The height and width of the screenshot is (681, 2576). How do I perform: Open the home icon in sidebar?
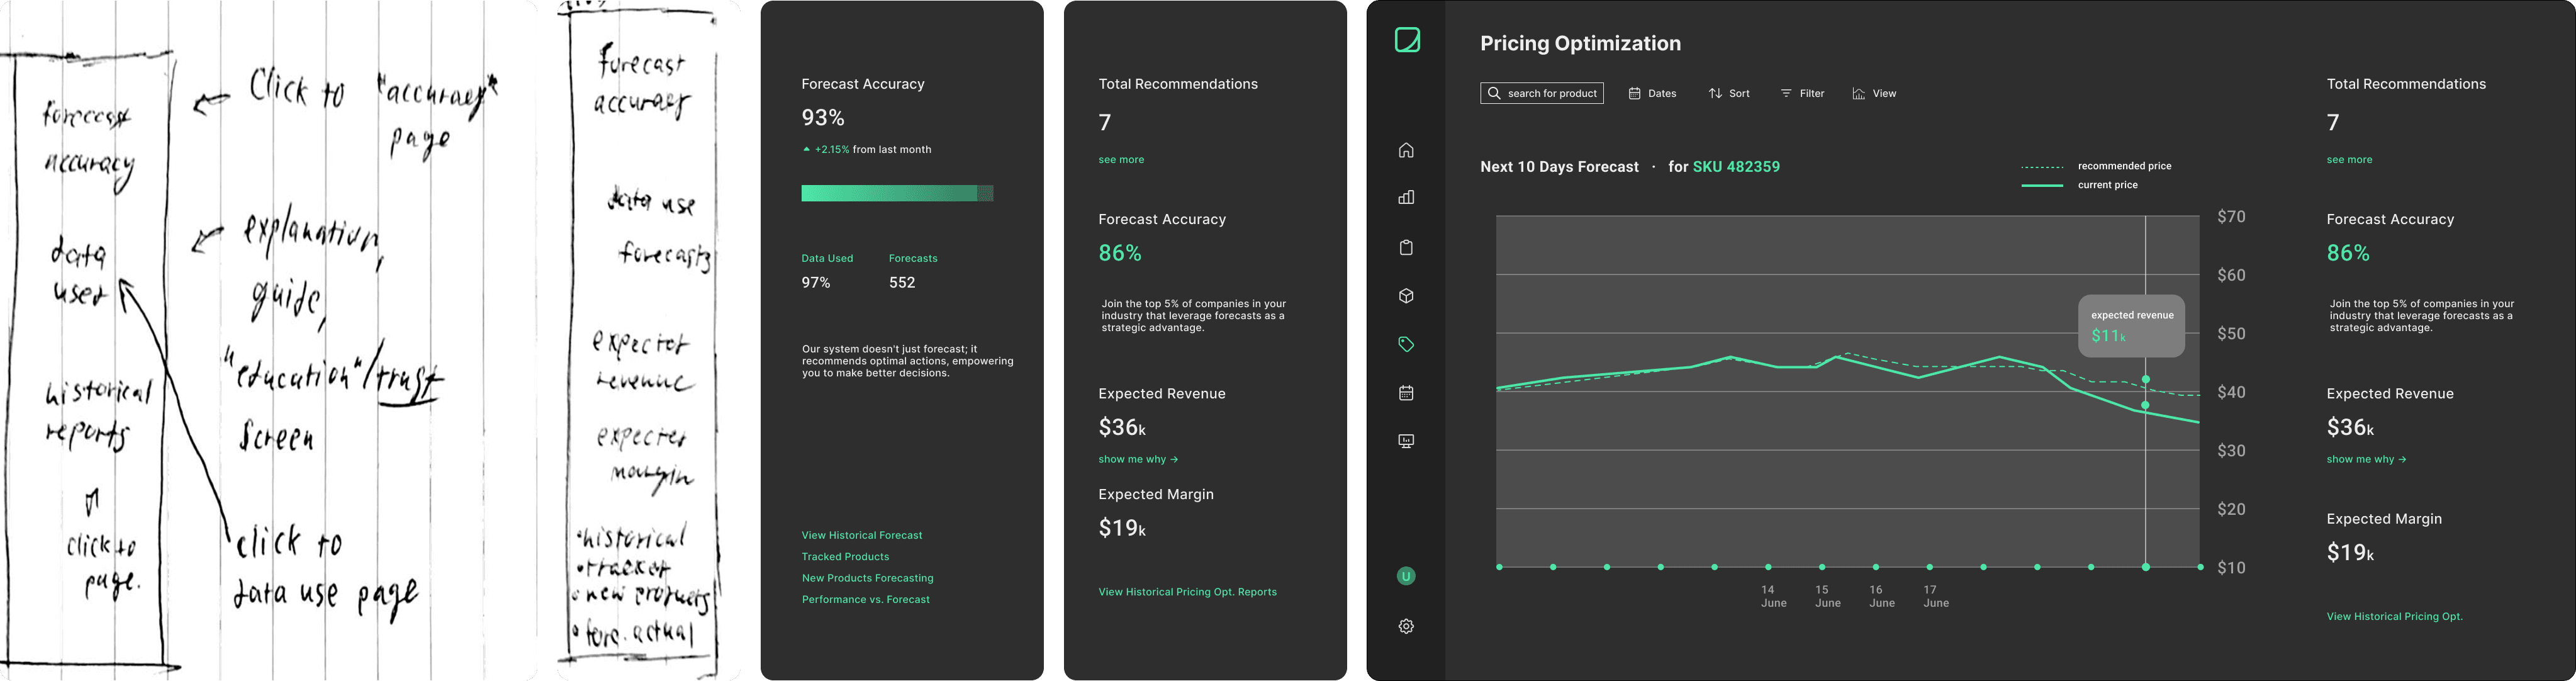click(x=1406, y=150)
